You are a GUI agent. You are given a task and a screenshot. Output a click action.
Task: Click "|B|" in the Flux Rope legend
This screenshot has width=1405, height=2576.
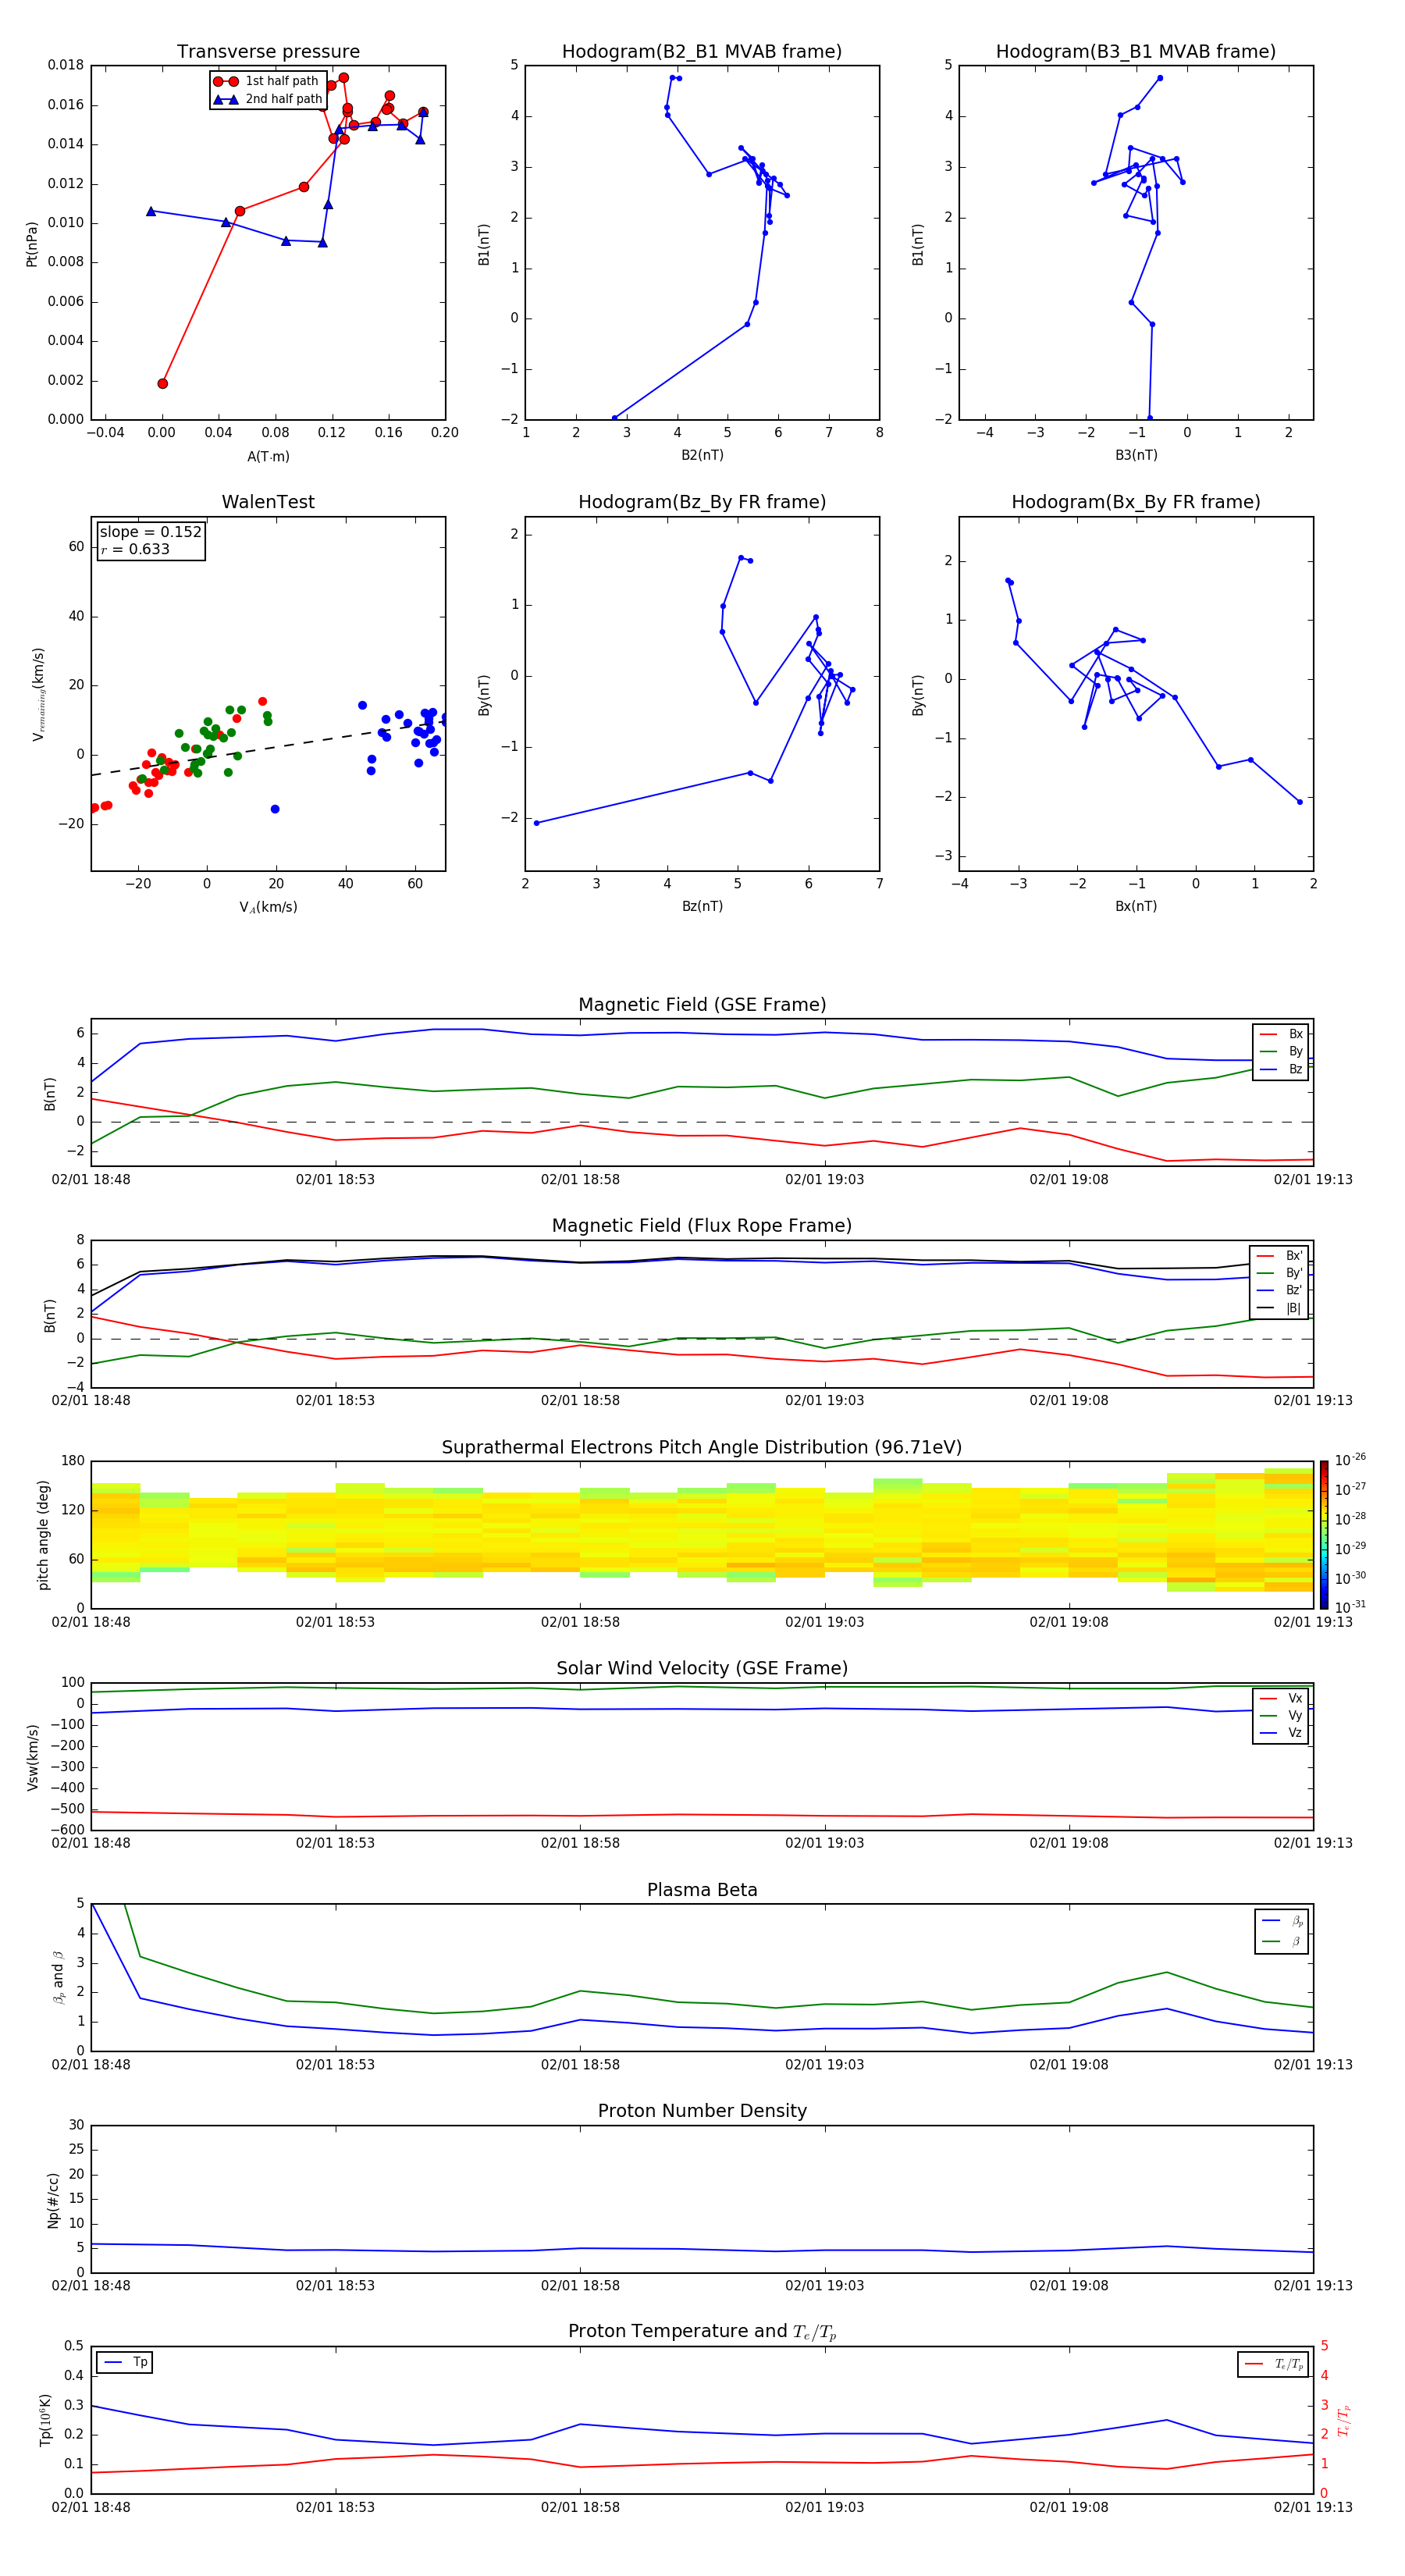pos(1293,1308)
